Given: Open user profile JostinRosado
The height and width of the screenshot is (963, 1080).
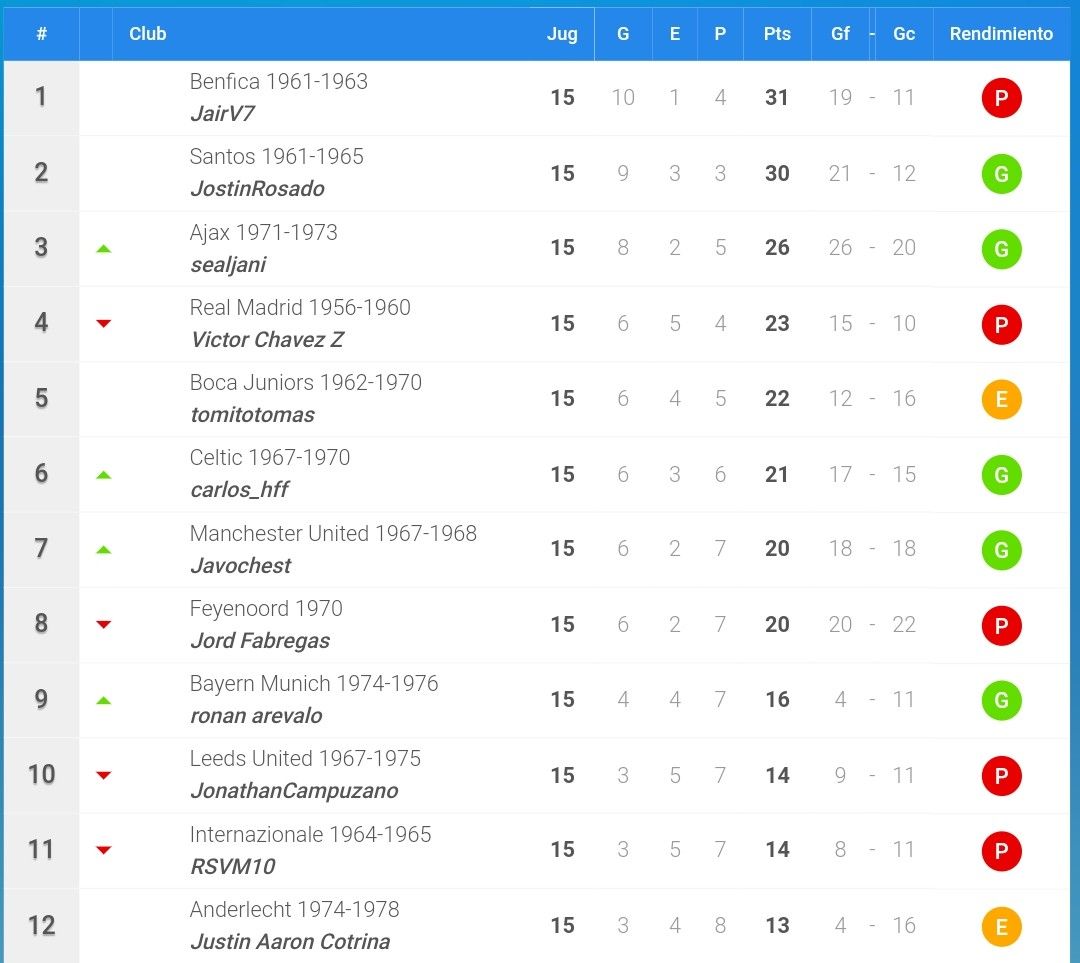Looking at the screenshot, I should click(x=257, y=189).
